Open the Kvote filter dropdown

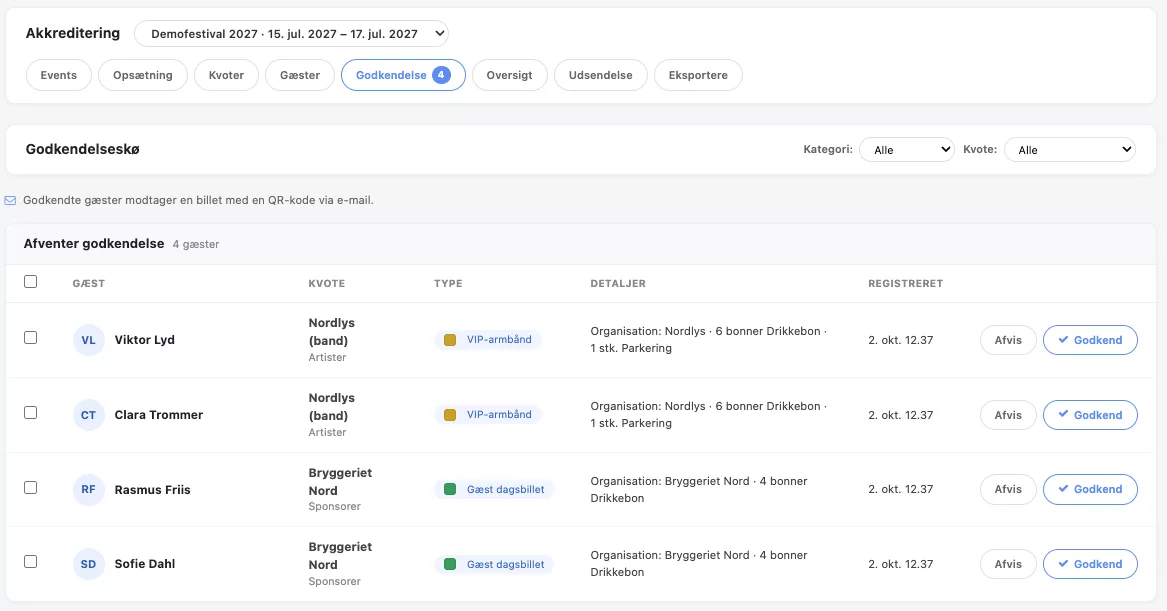[x=1070, y=150]
